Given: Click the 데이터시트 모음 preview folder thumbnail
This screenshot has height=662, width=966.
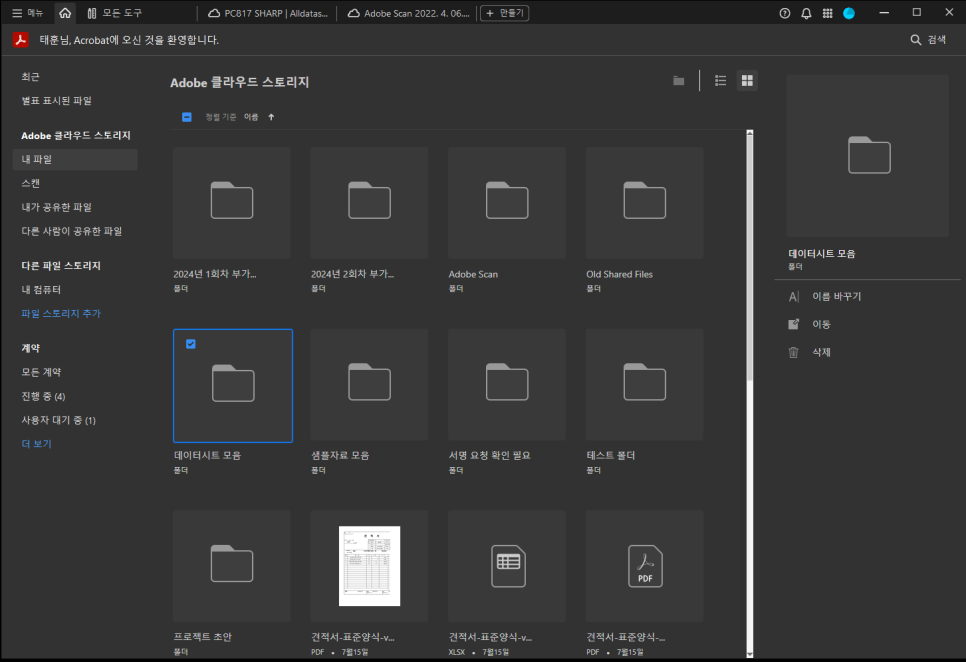Looking at the screenshot, I should [x=867, y=156].
